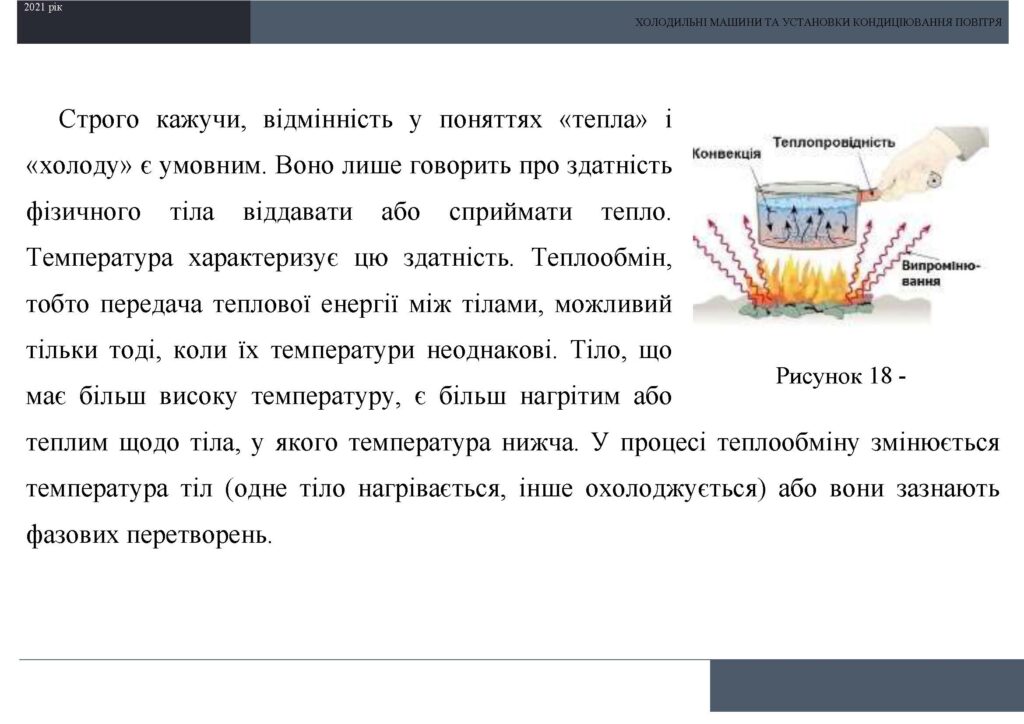Click the dark header block top left

[133, 22]
